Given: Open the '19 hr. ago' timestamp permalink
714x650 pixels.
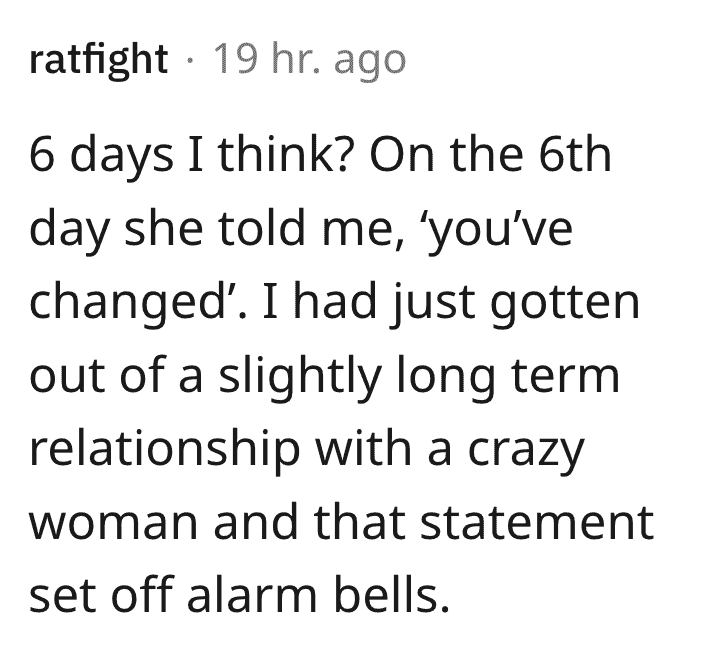Looking at the screenshot, I should pos(309,61).
